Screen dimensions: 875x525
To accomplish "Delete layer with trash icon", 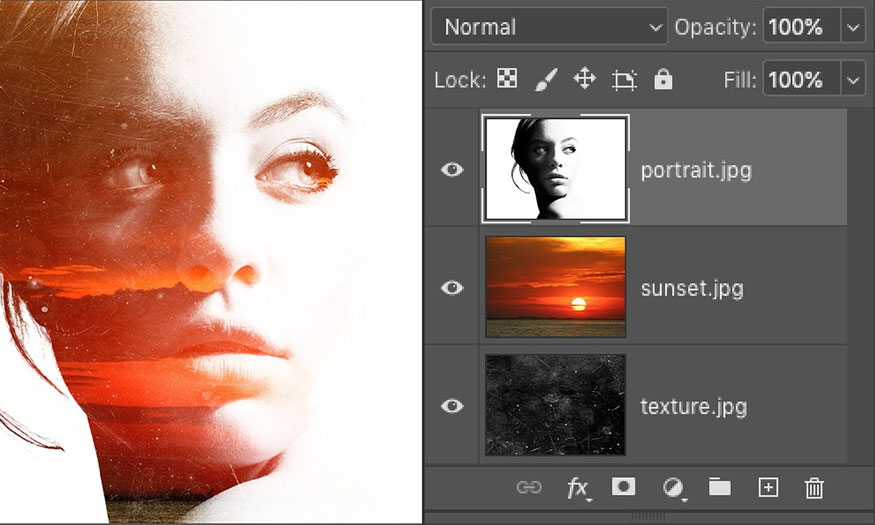I will click(814, 488).
